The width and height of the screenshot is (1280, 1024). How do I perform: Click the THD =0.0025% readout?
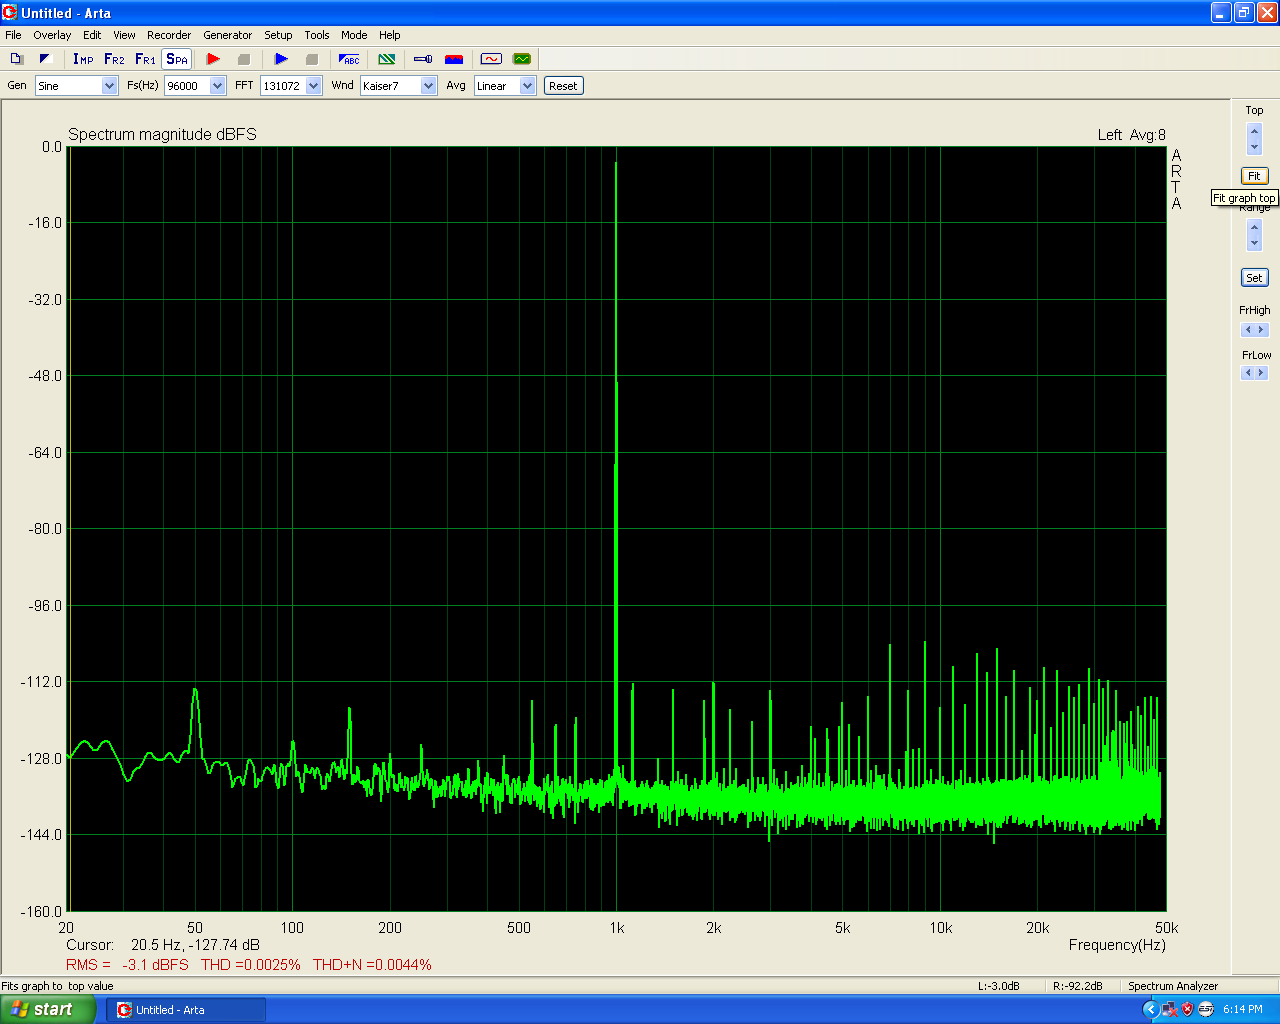(251, 965)
